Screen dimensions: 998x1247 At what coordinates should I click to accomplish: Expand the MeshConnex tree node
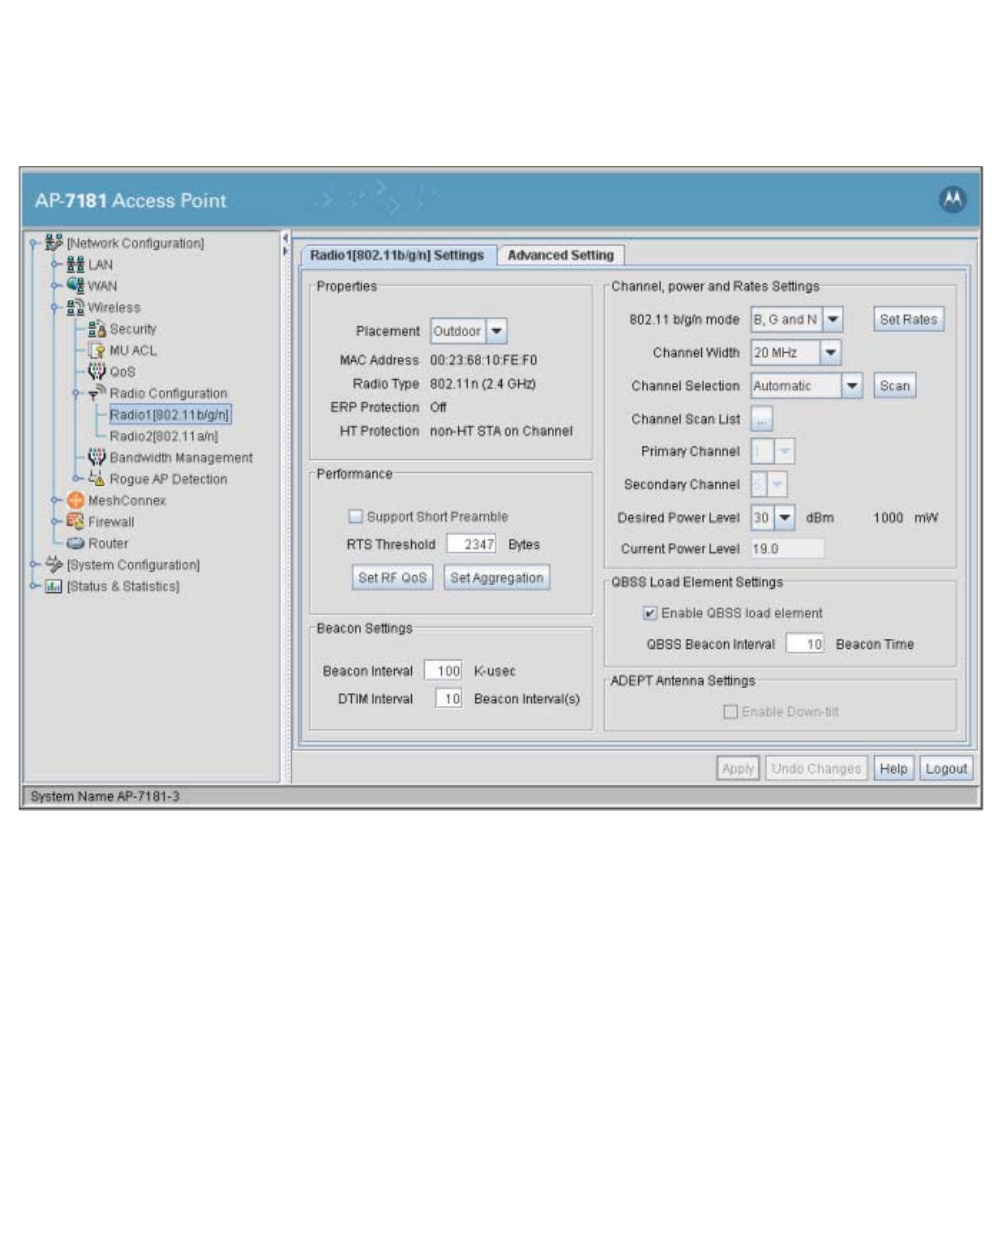tap(55, 500)
